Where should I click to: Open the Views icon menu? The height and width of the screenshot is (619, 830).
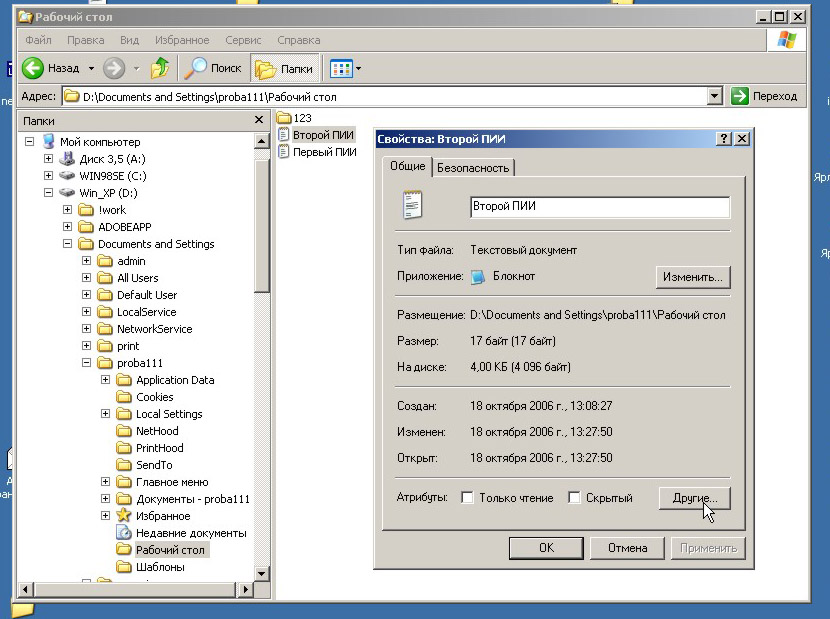(345, 69)
